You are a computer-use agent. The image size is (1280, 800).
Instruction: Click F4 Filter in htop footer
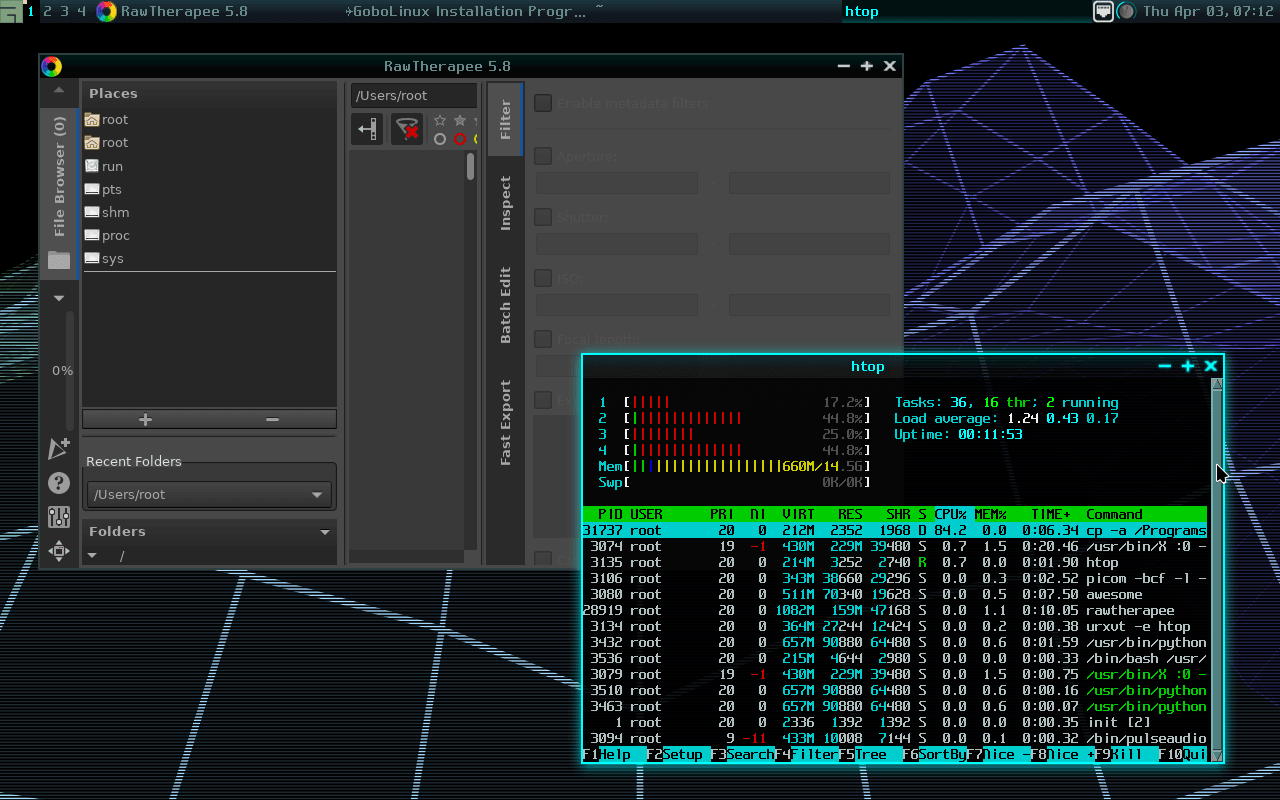[806, 754]
